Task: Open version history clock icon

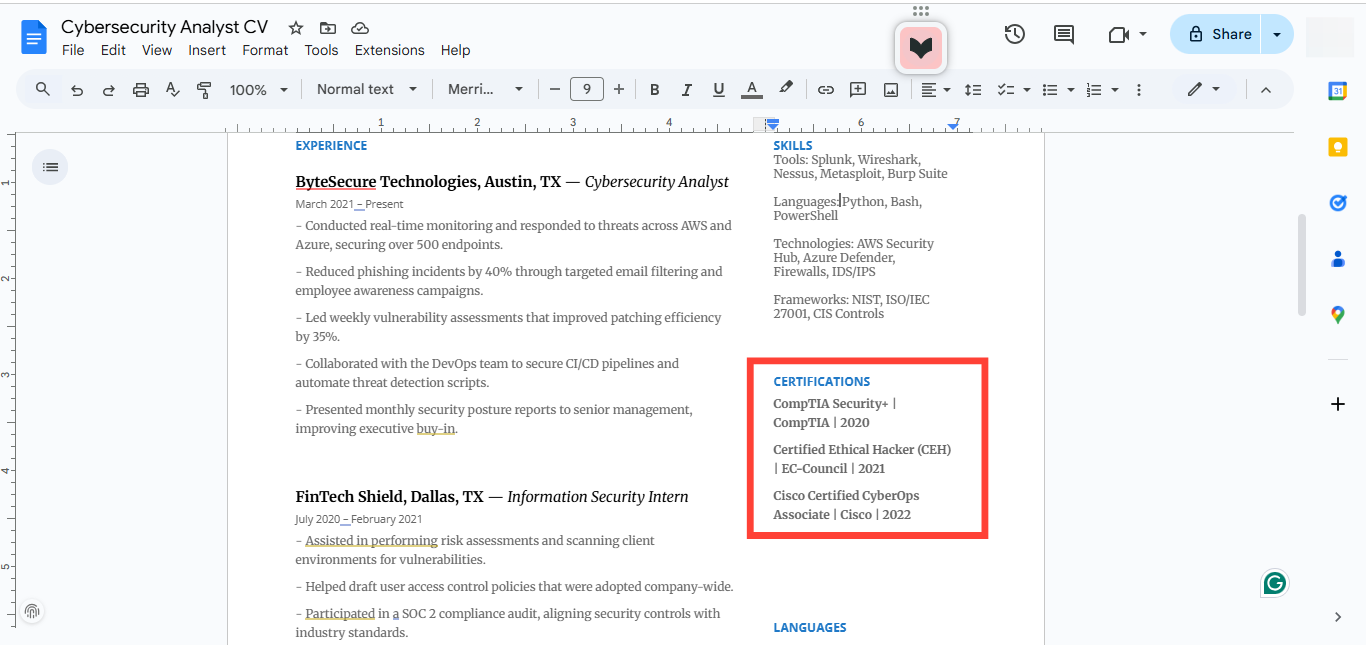Action: pos(1014,34)
